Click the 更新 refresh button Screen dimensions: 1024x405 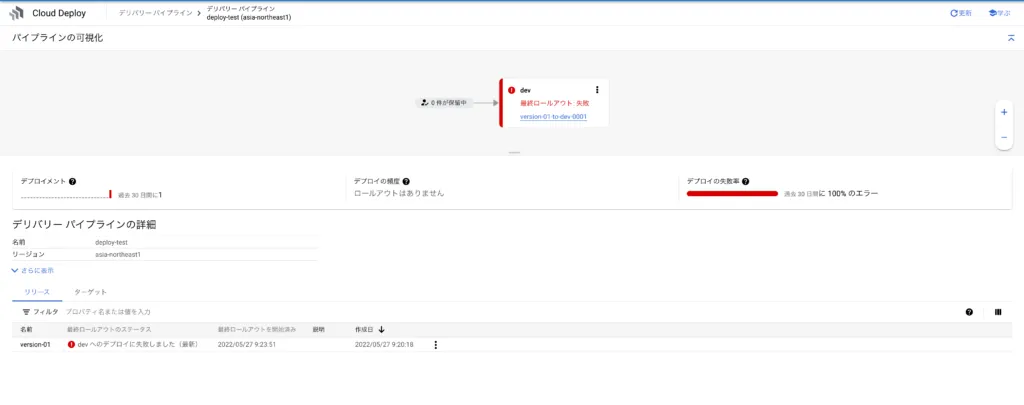[x=961, y=13]
